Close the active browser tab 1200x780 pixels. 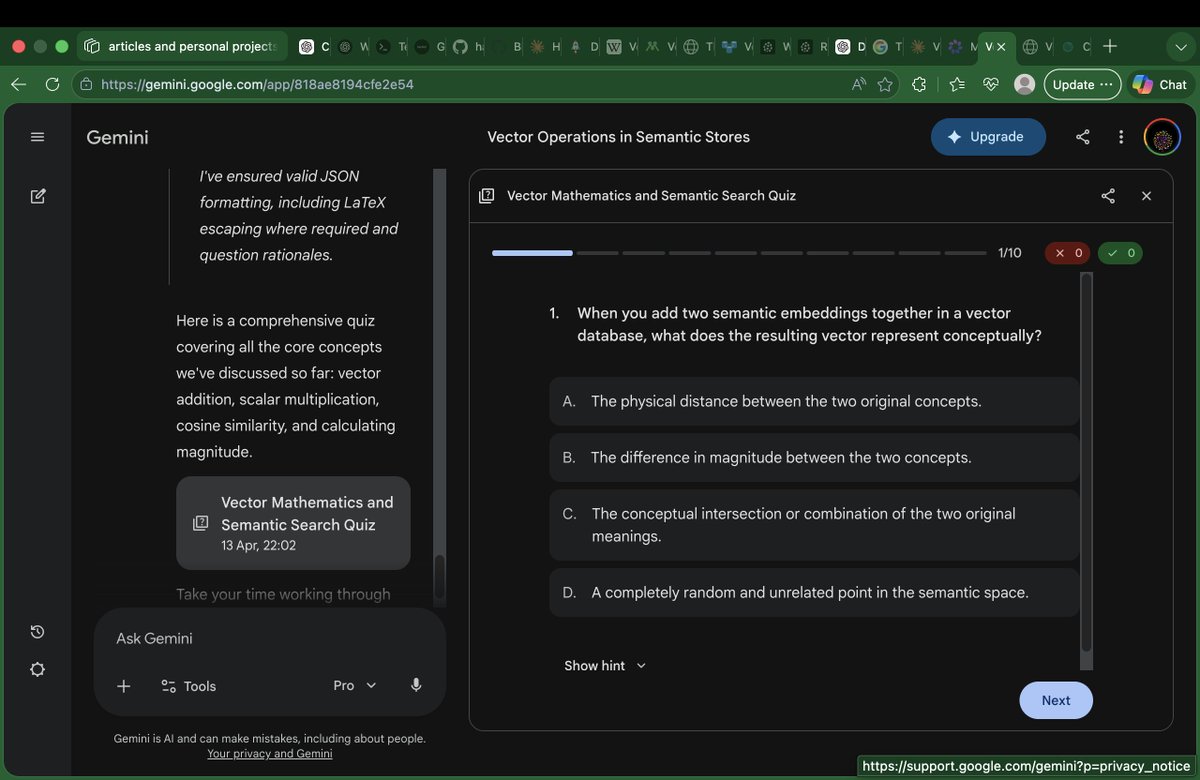tap(1001, 47)
